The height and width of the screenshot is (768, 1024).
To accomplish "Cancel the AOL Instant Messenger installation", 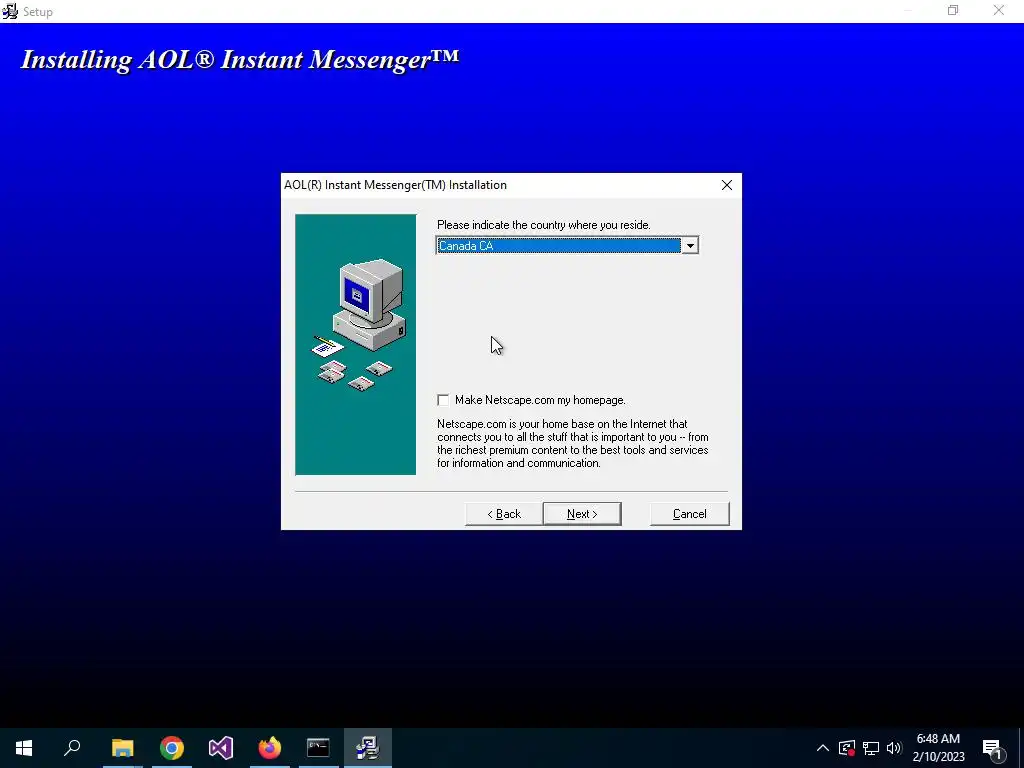I will point(690,514).
